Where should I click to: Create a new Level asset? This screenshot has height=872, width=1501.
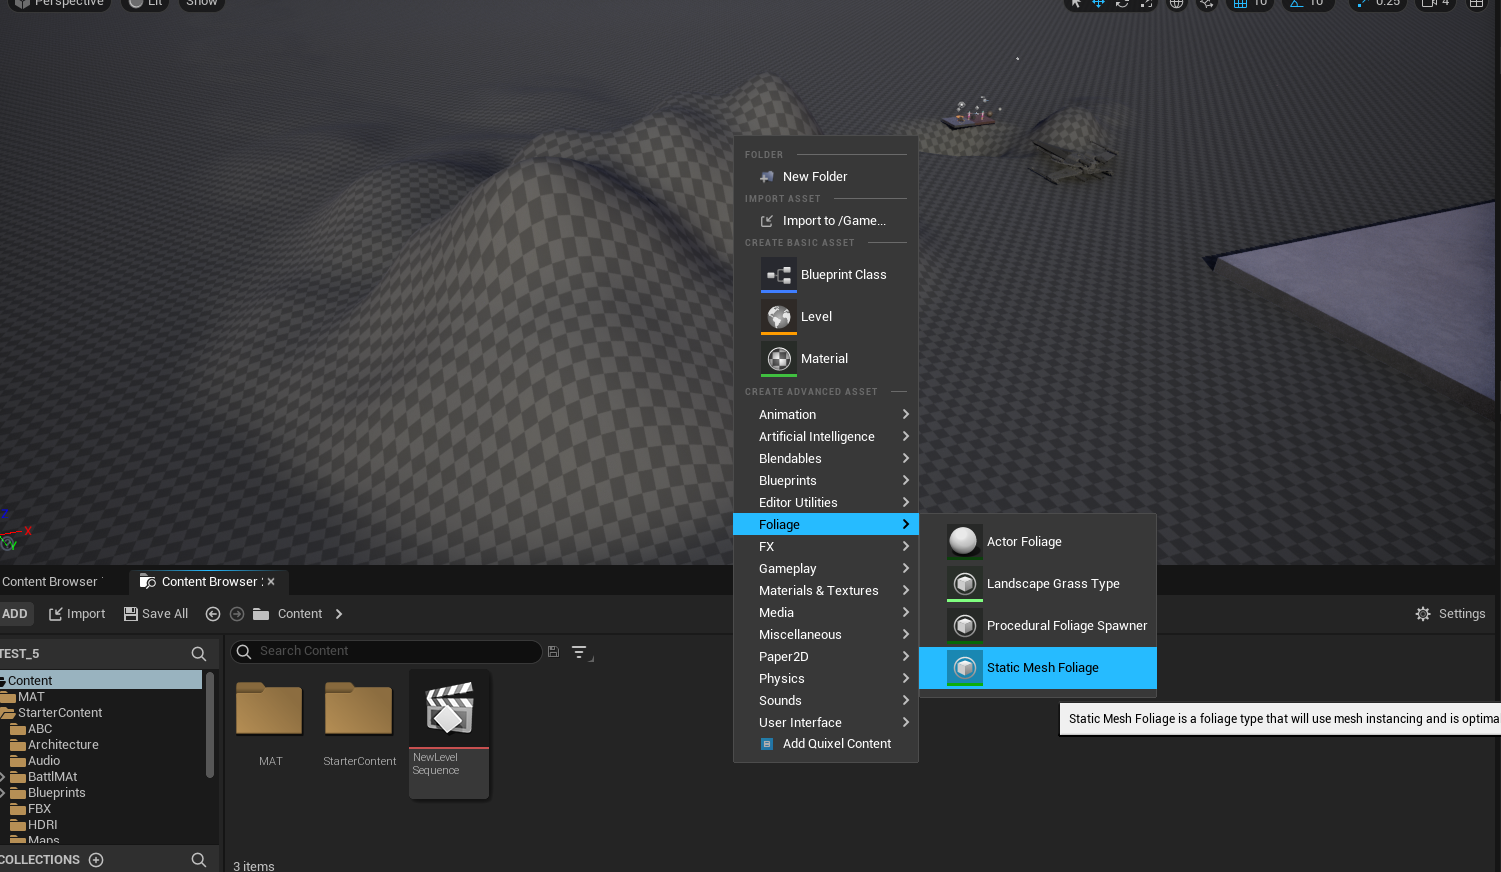[825, 316]
